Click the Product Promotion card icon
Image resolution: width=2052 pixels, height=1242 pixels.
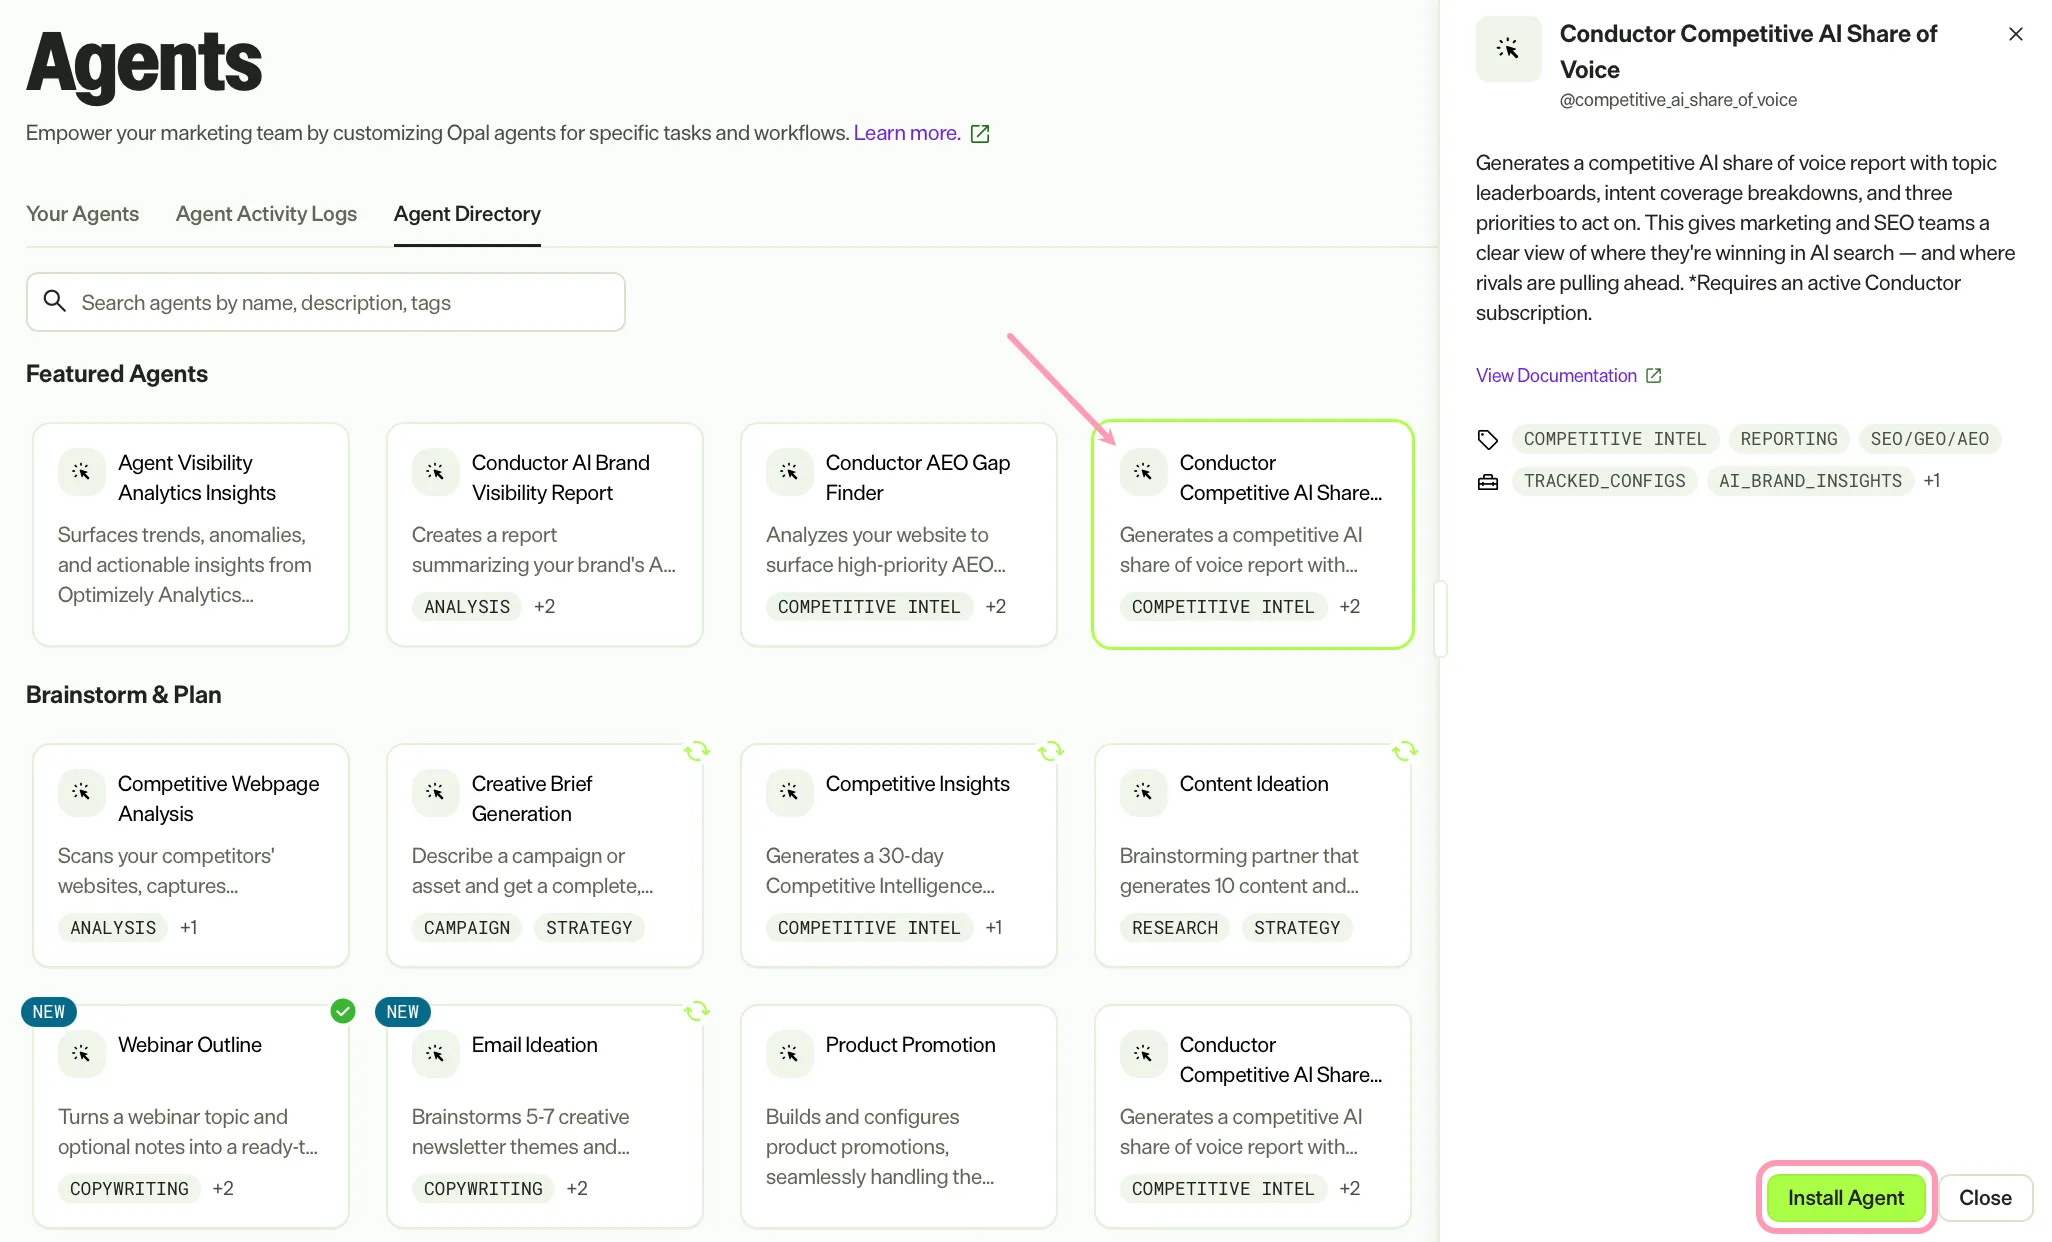point(790,1053)
